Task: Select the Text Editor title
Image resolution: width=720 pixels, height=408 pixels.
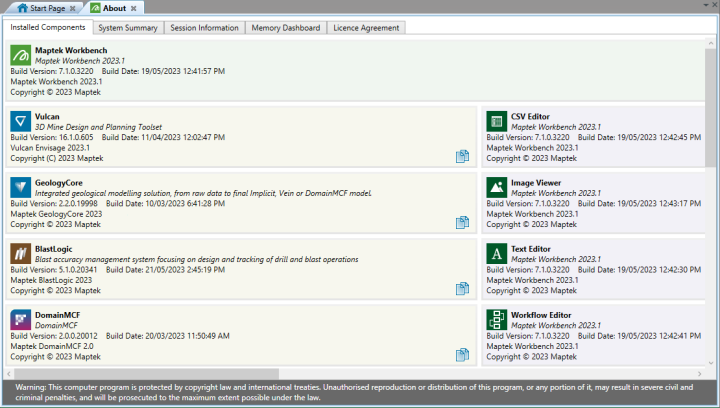Action: pos(531,249)
